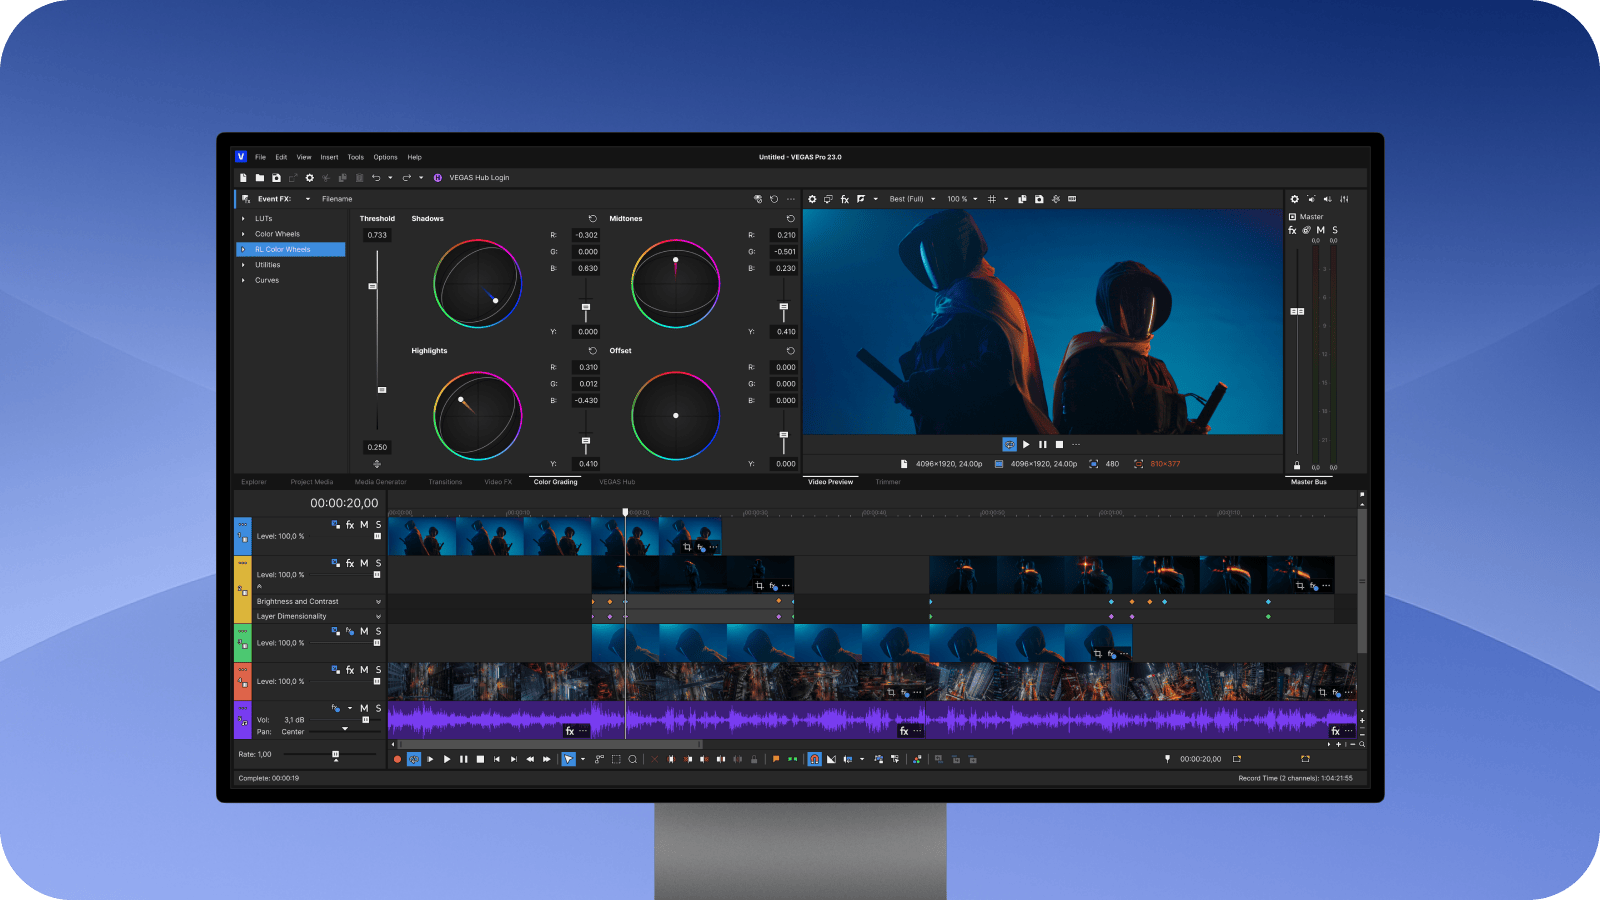Solo the blue video track 1

[x=378, y=525]
